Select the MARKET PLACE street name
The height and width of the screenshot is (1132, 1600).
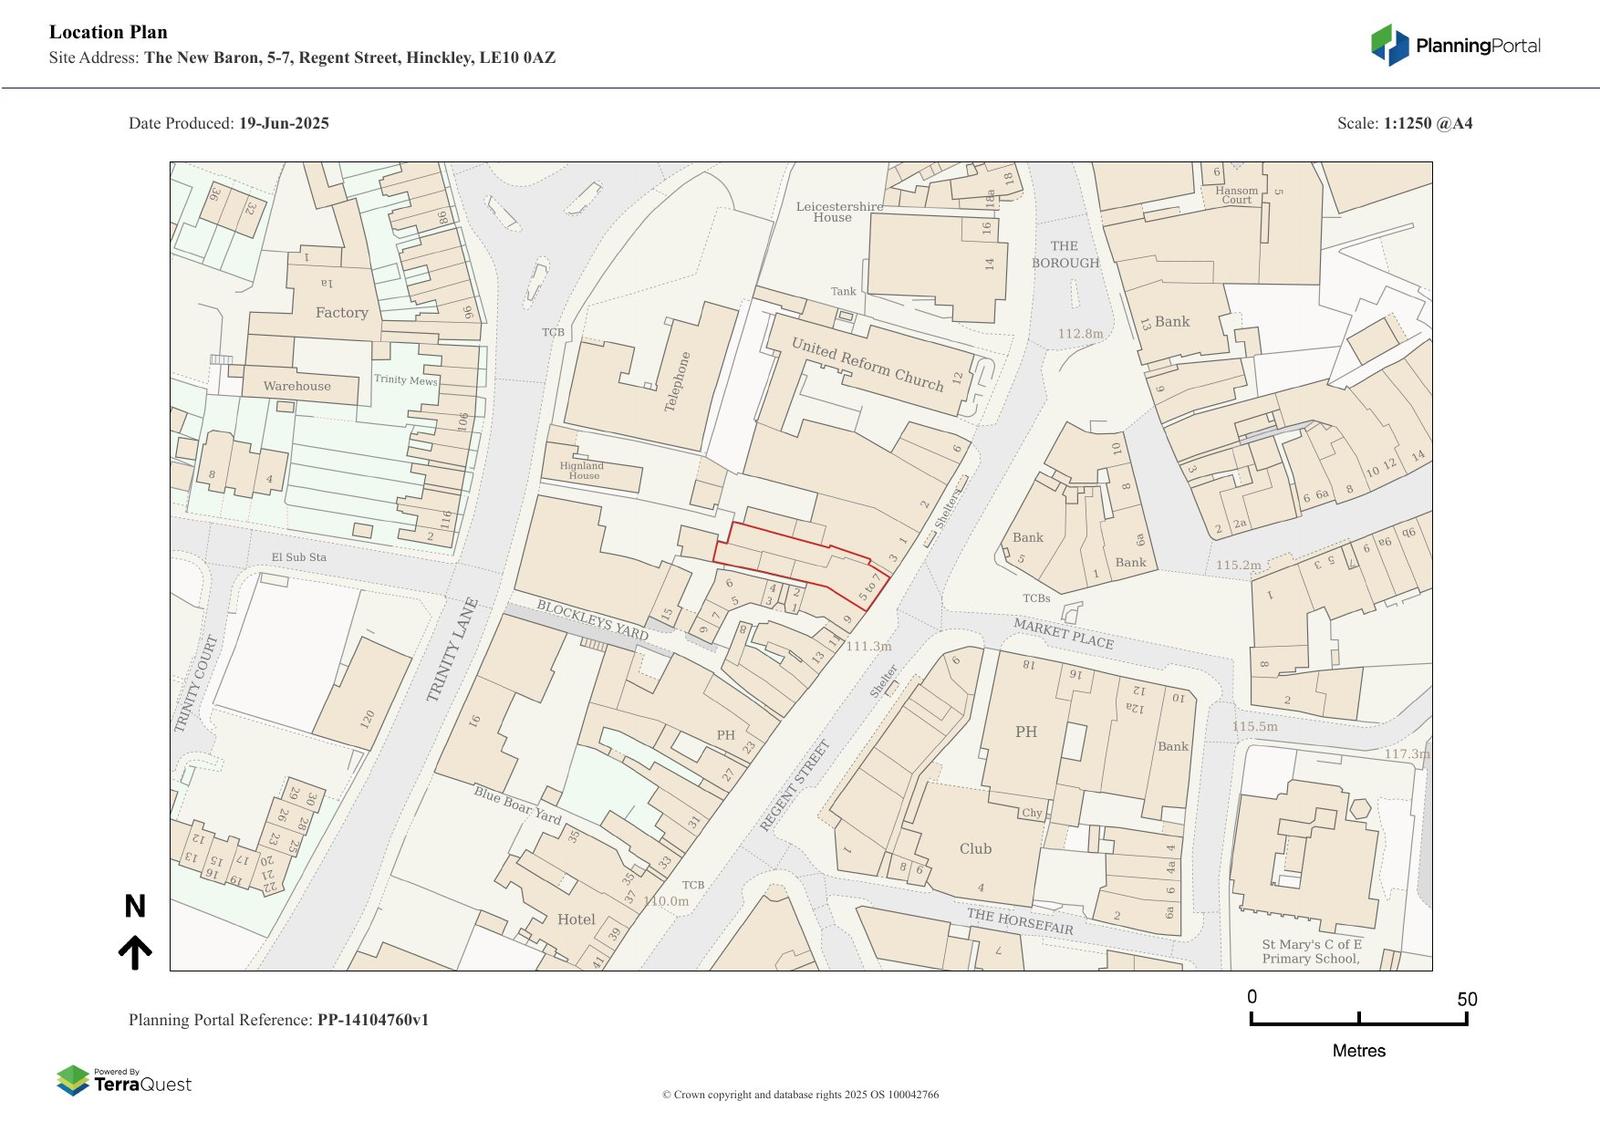coord(1063,633)
